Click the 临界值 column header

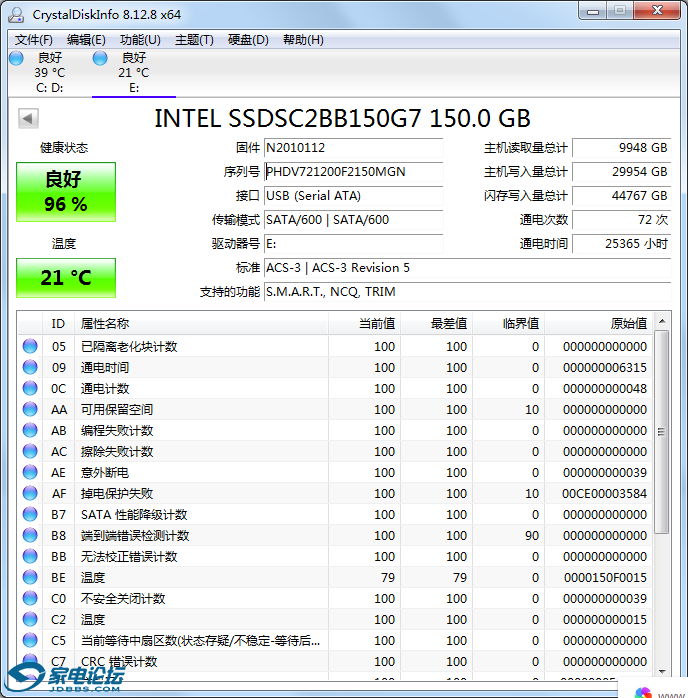click(x=509, y=324)
